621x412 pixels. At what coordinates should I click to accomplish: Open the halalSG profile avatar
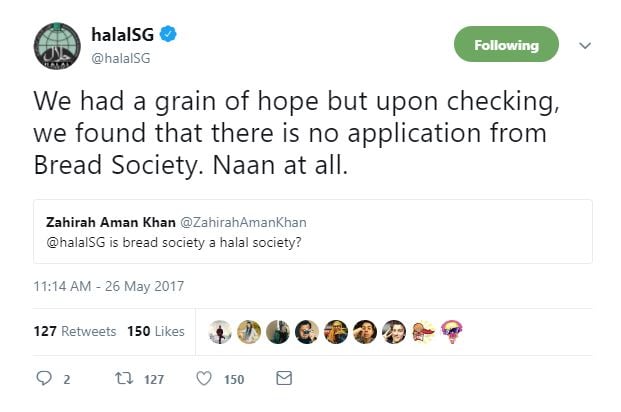58,49
